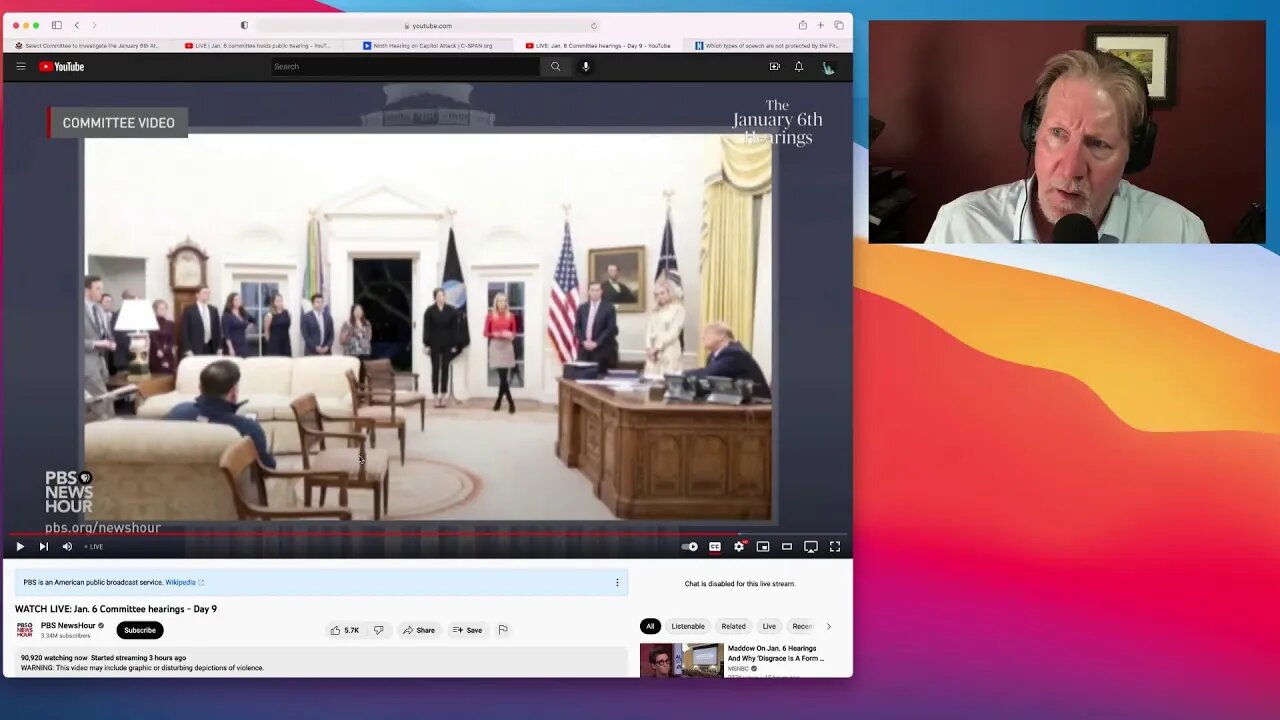Focus the YouTube search field
Viewport: 1280px width, 720px height.
pyautogui.click(x=406, y=67)
